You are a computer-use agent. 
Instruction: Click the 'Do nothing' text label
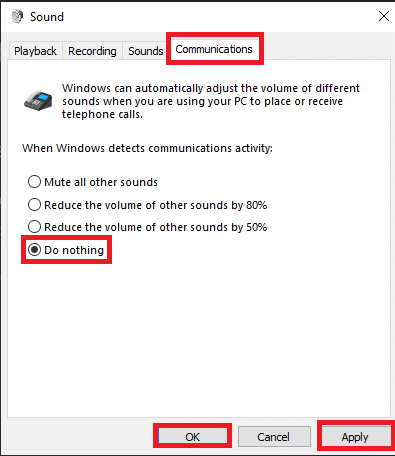click(74, 250)
